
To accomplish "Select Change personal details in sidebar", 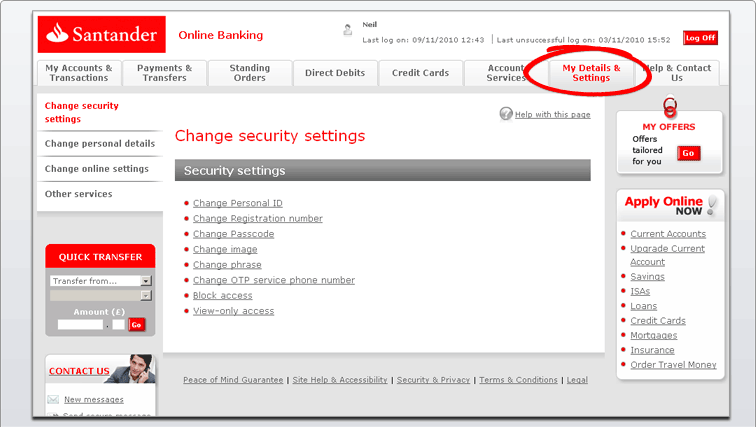I will 100,144.
